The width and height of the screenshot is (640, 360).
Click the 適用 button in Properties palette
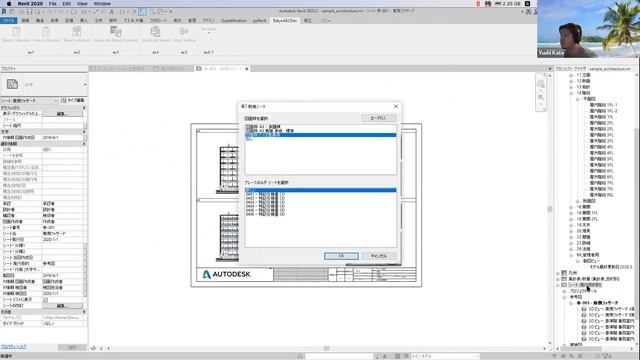(72, 347)
